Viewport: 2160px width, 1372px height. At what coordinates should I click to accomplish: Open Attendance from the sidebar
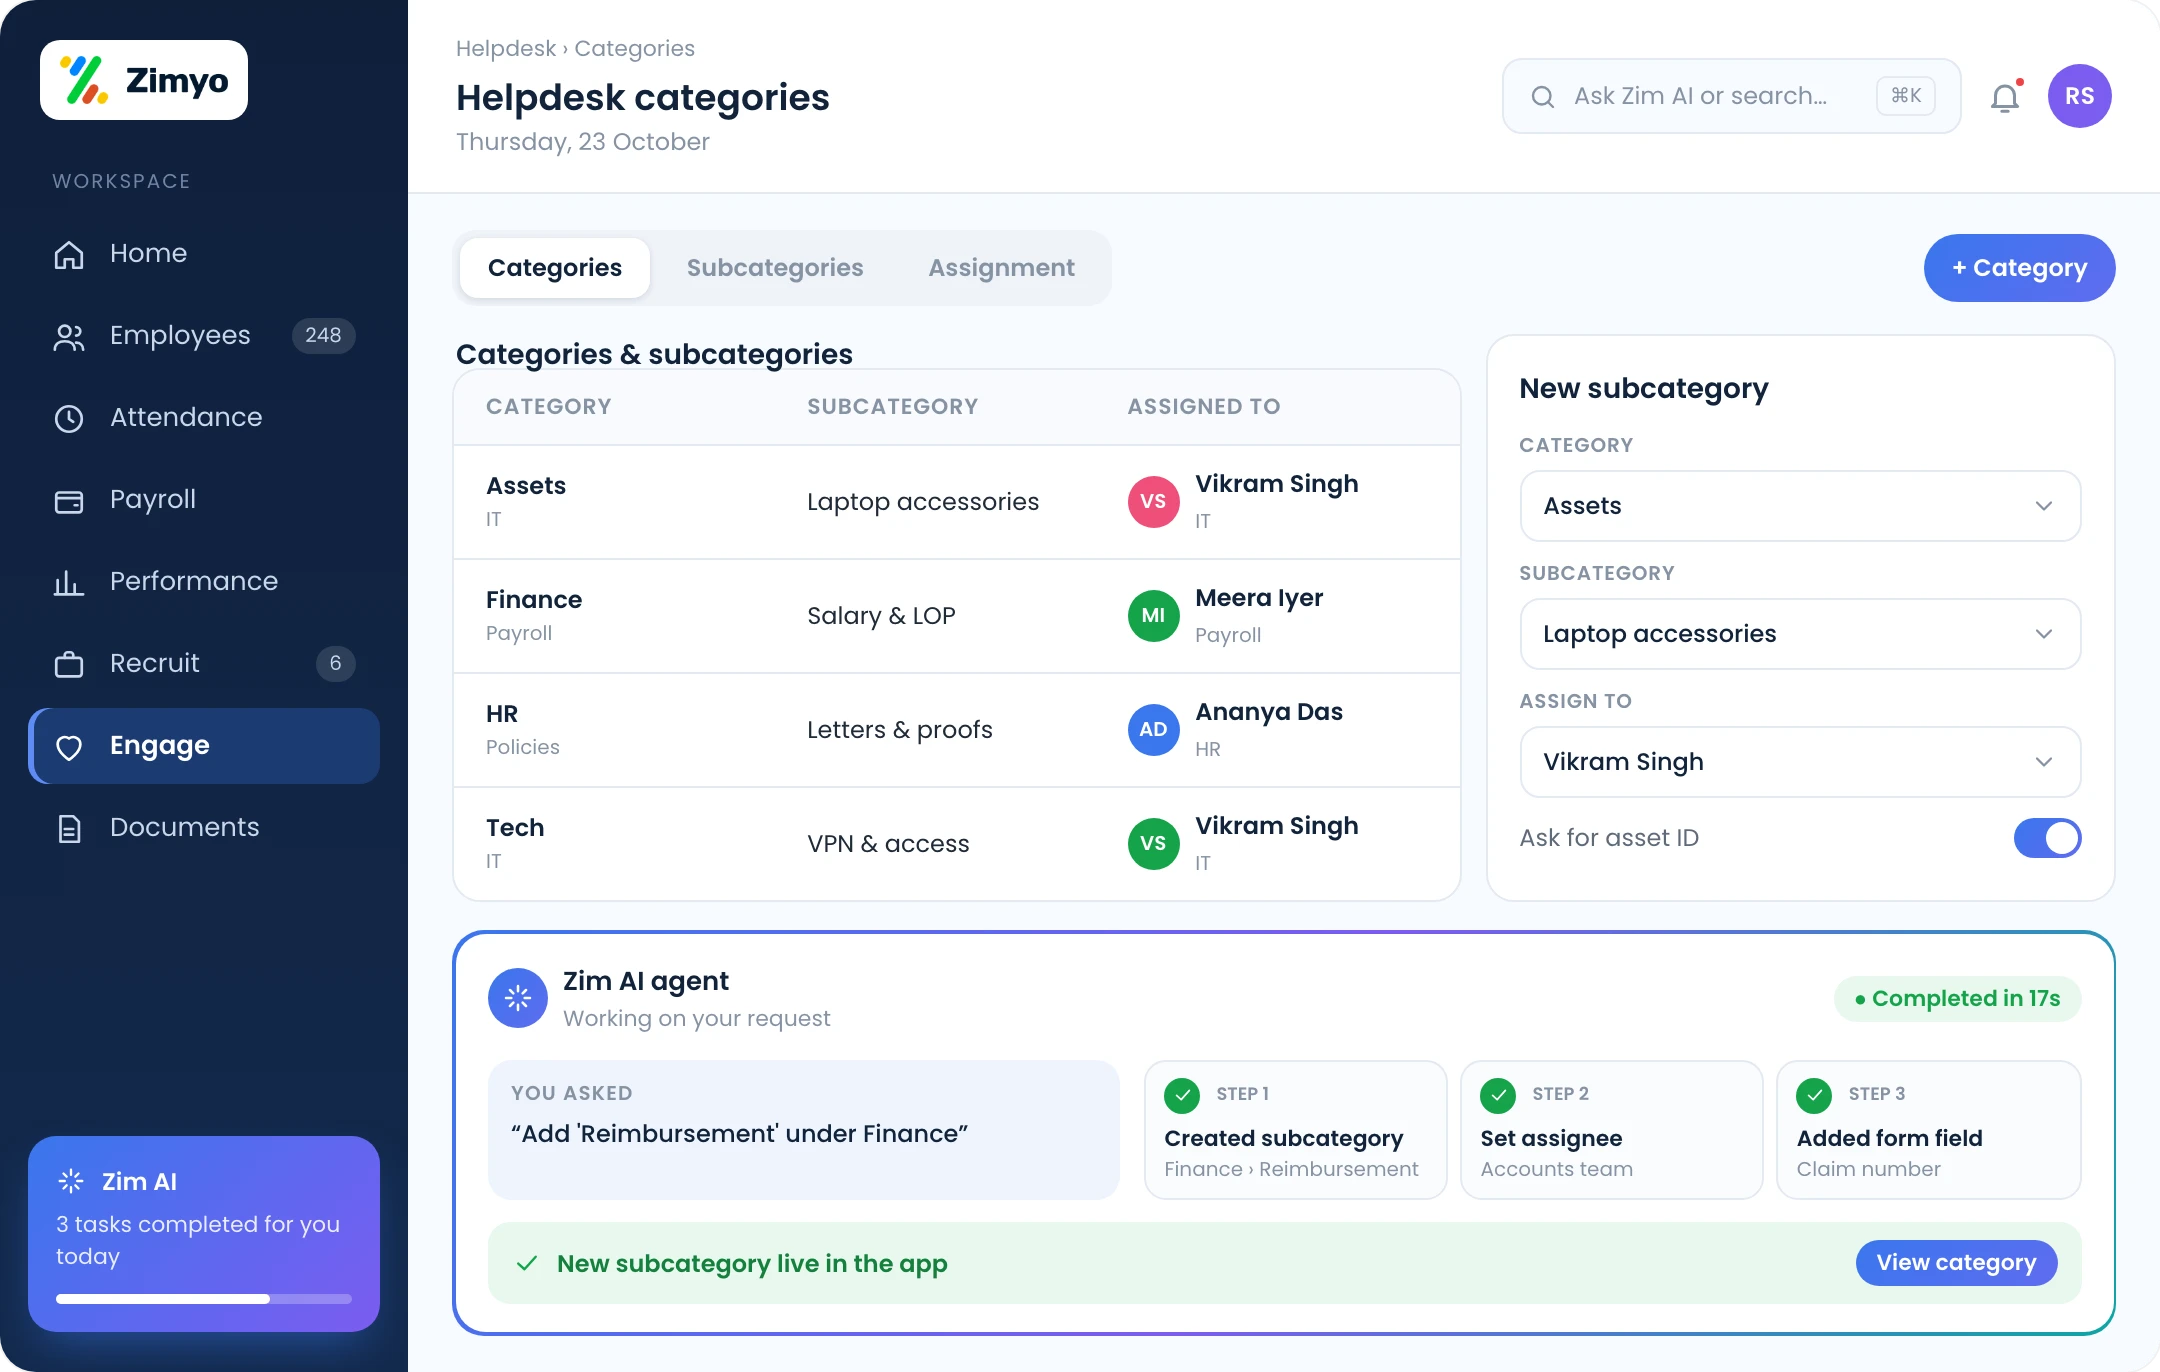[204, 417]
